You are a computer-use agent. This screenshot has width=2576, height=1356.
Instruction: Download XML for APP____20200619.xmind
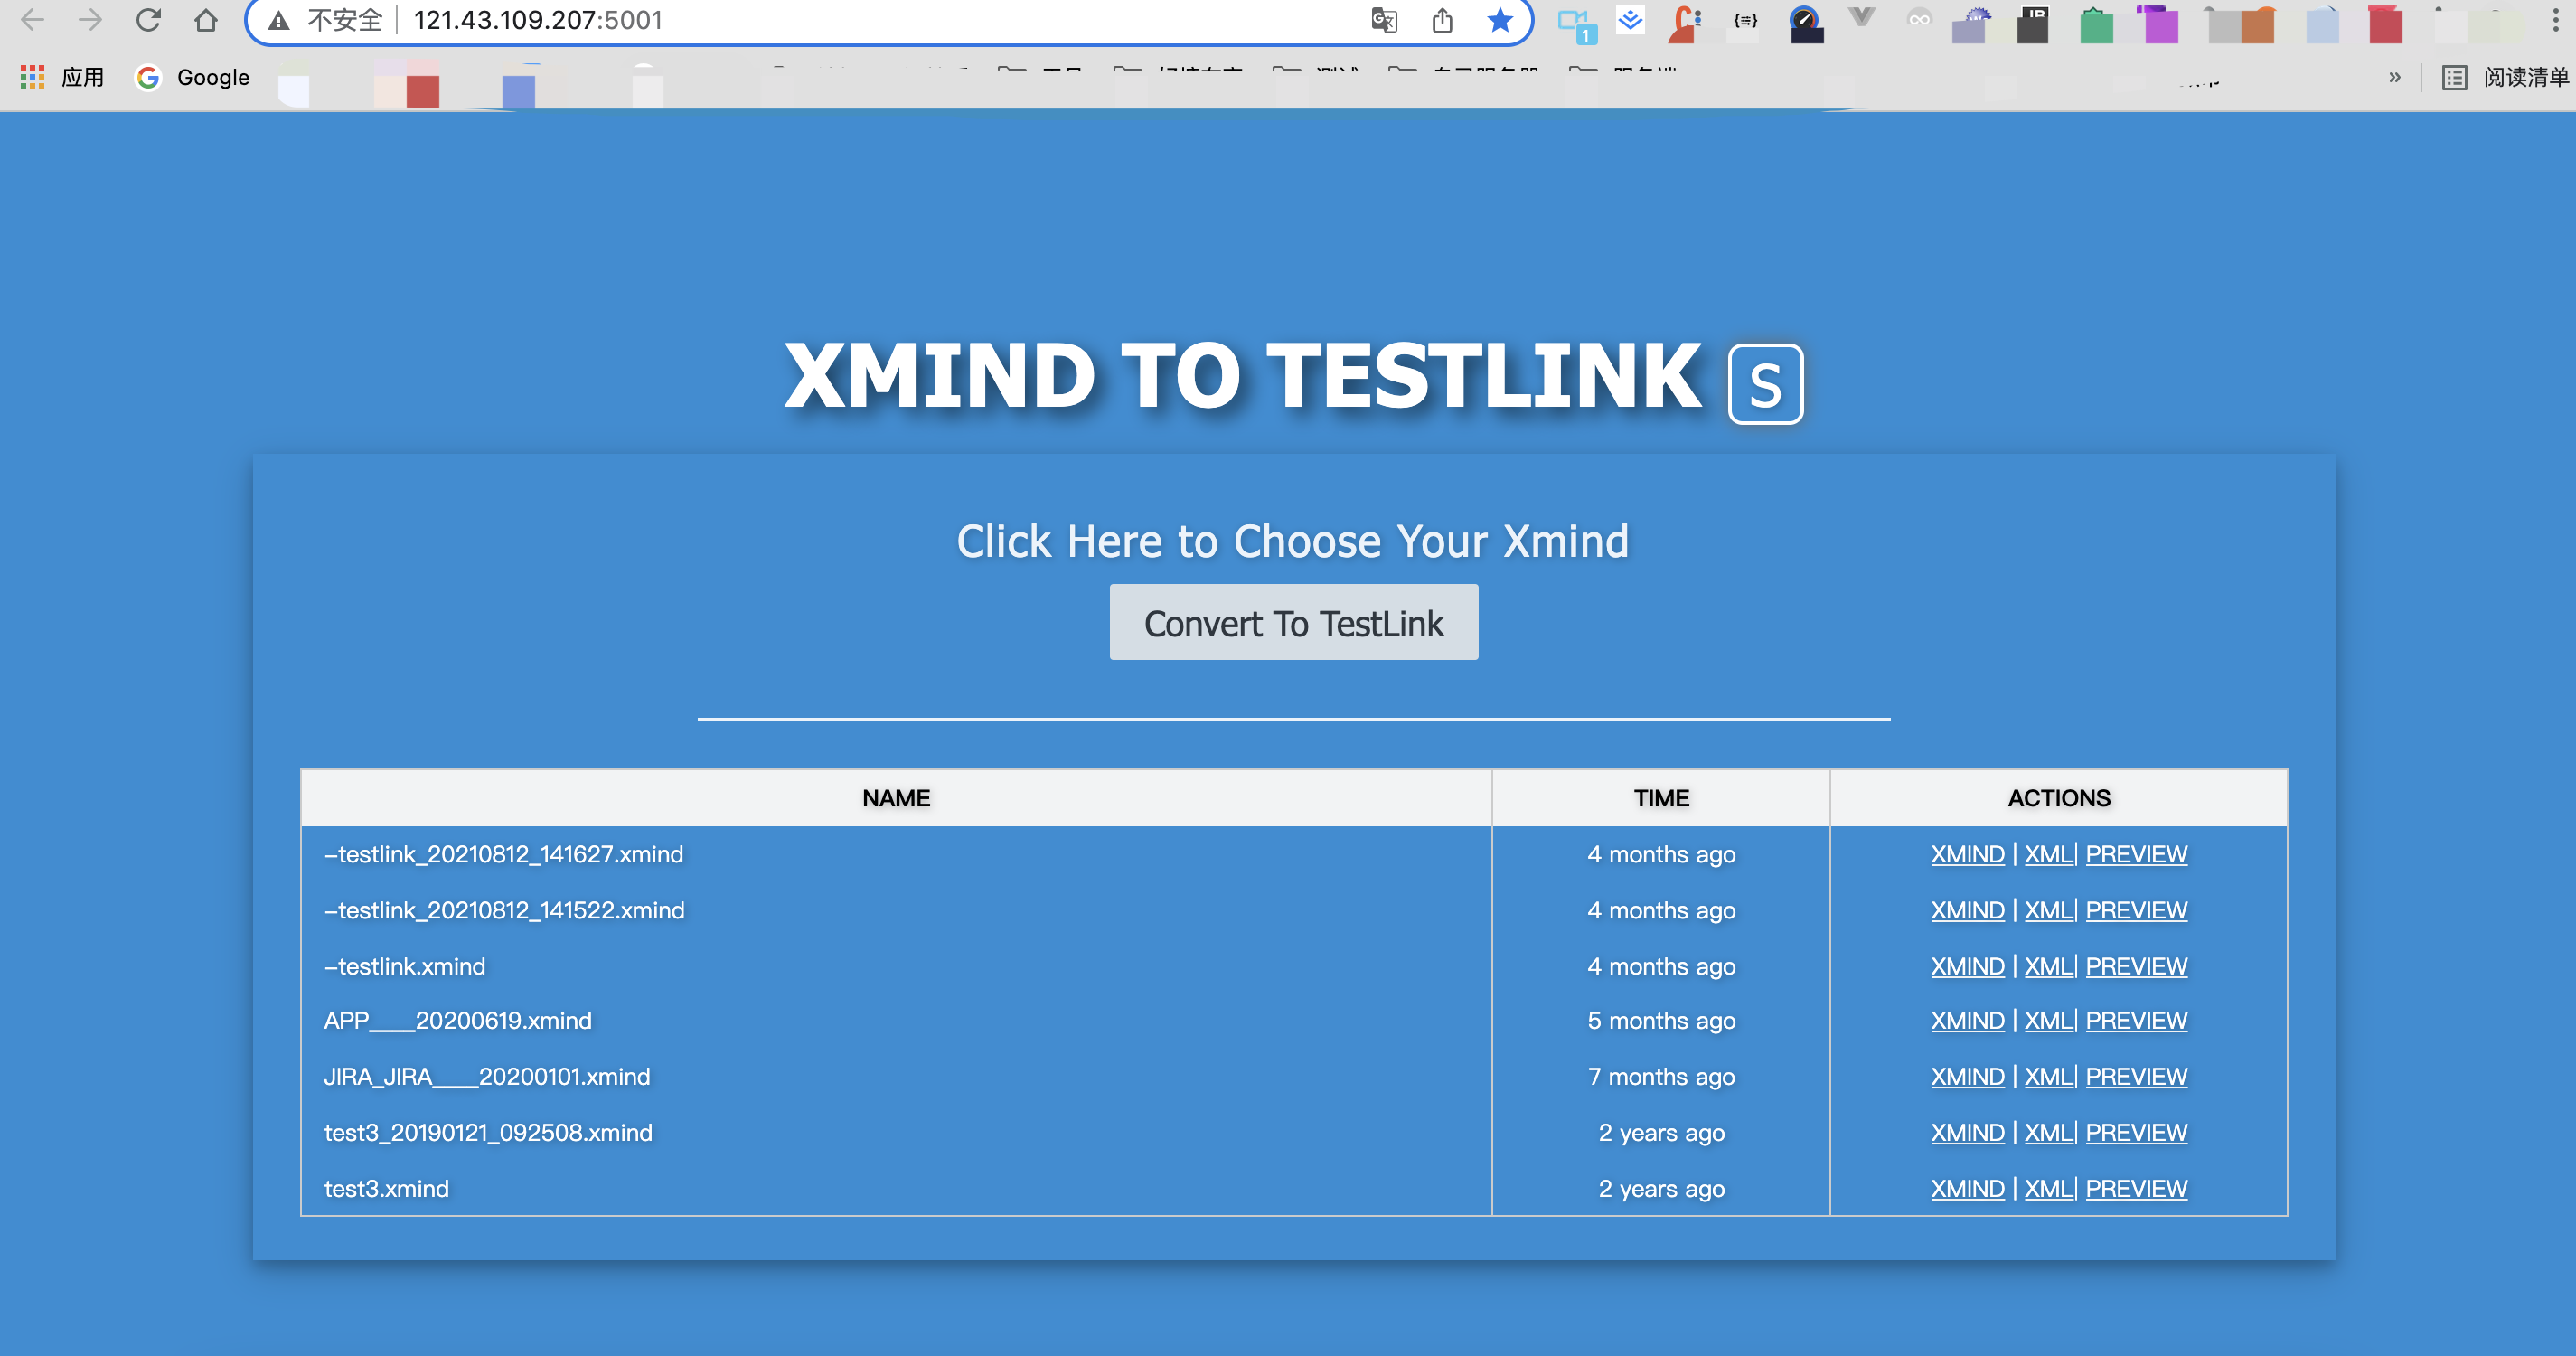click(x=2048, y=1021)
